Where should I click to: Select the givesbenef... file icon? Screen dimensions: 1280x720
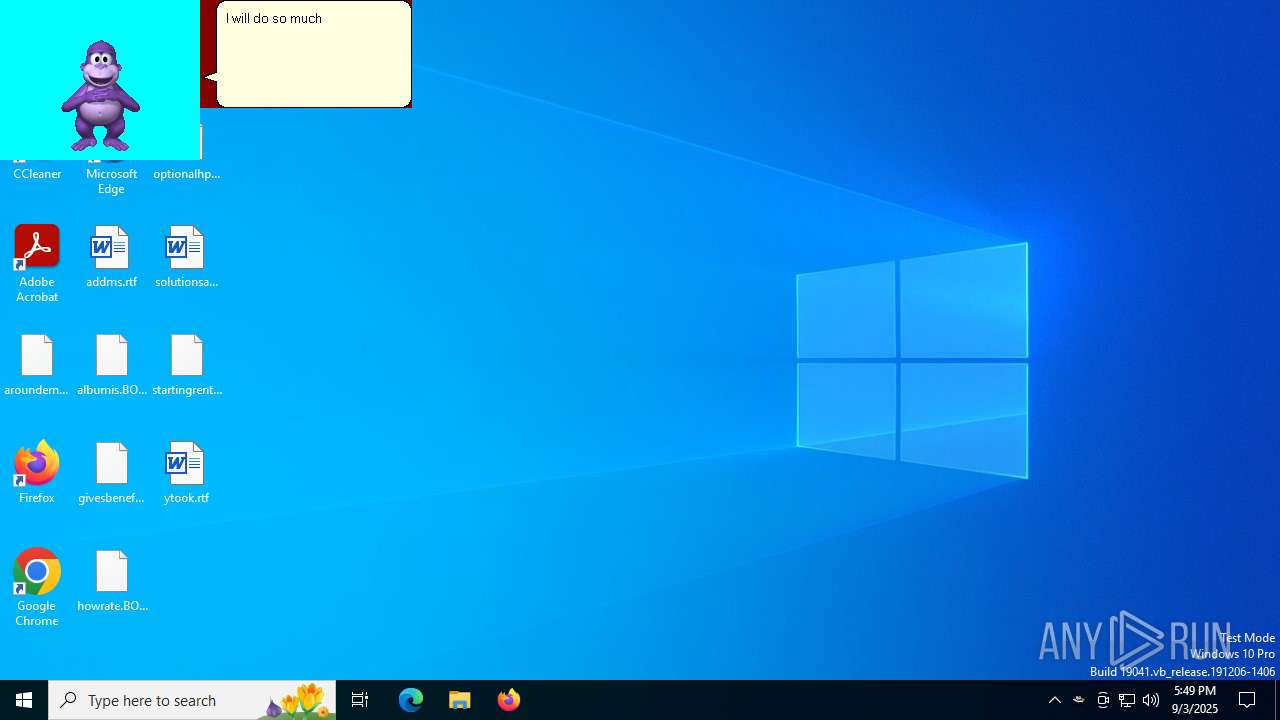(111, 473)
